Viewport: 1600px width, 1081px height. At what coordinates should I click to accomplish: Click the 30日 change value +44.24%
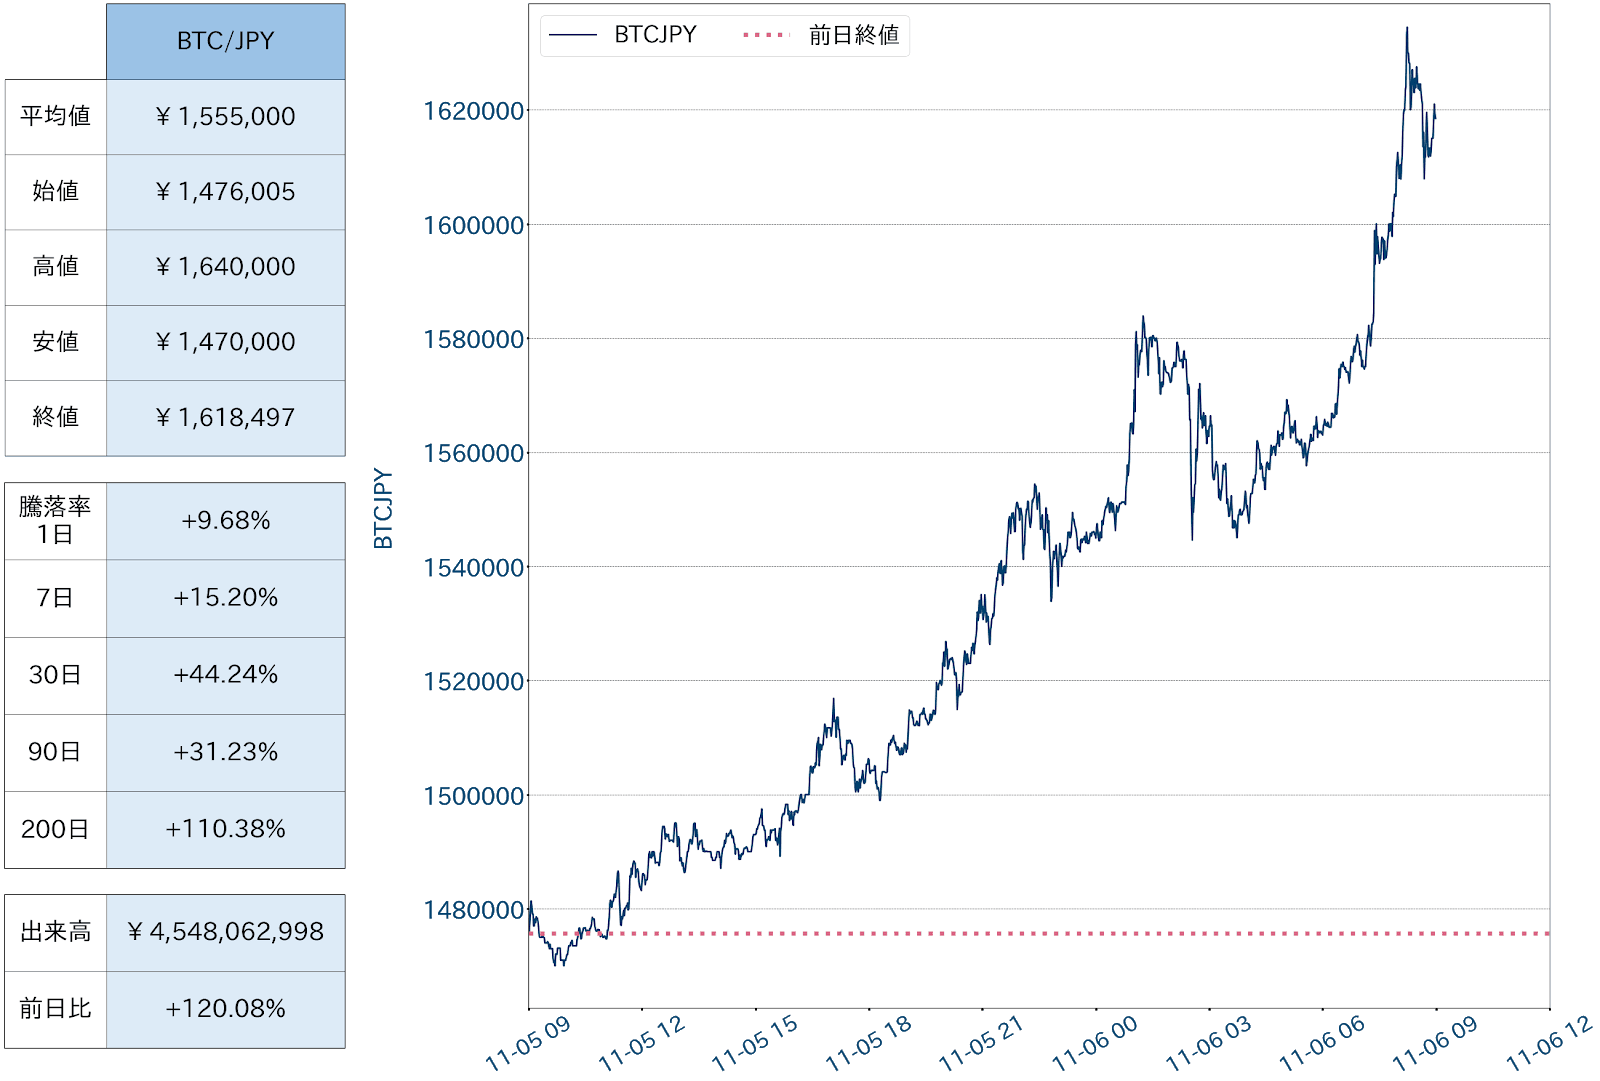pos(225,675)
